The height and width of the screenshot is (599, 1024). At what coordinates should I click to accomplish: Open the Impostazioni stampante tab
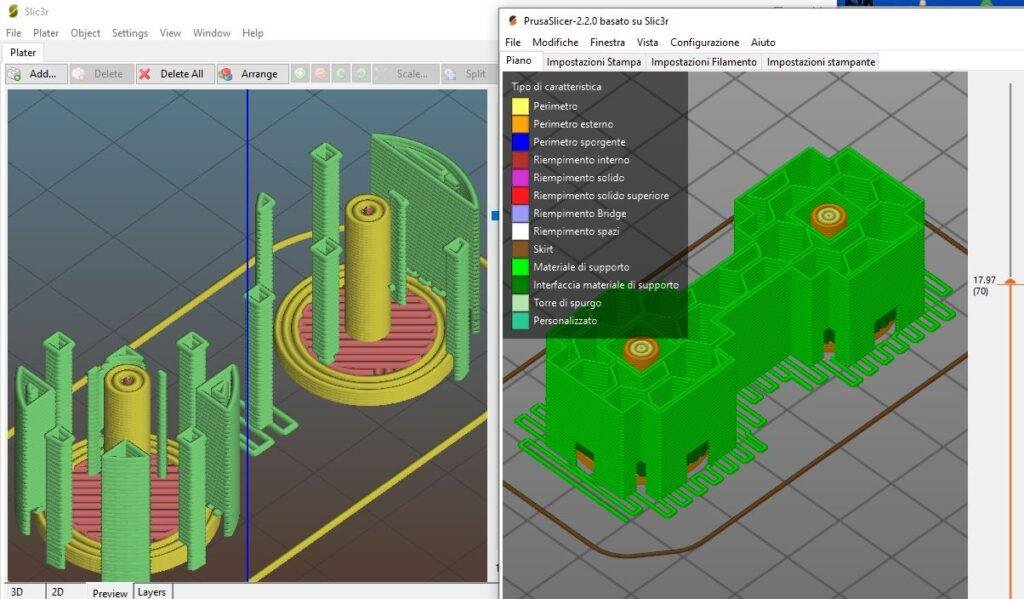pos(821,61)
